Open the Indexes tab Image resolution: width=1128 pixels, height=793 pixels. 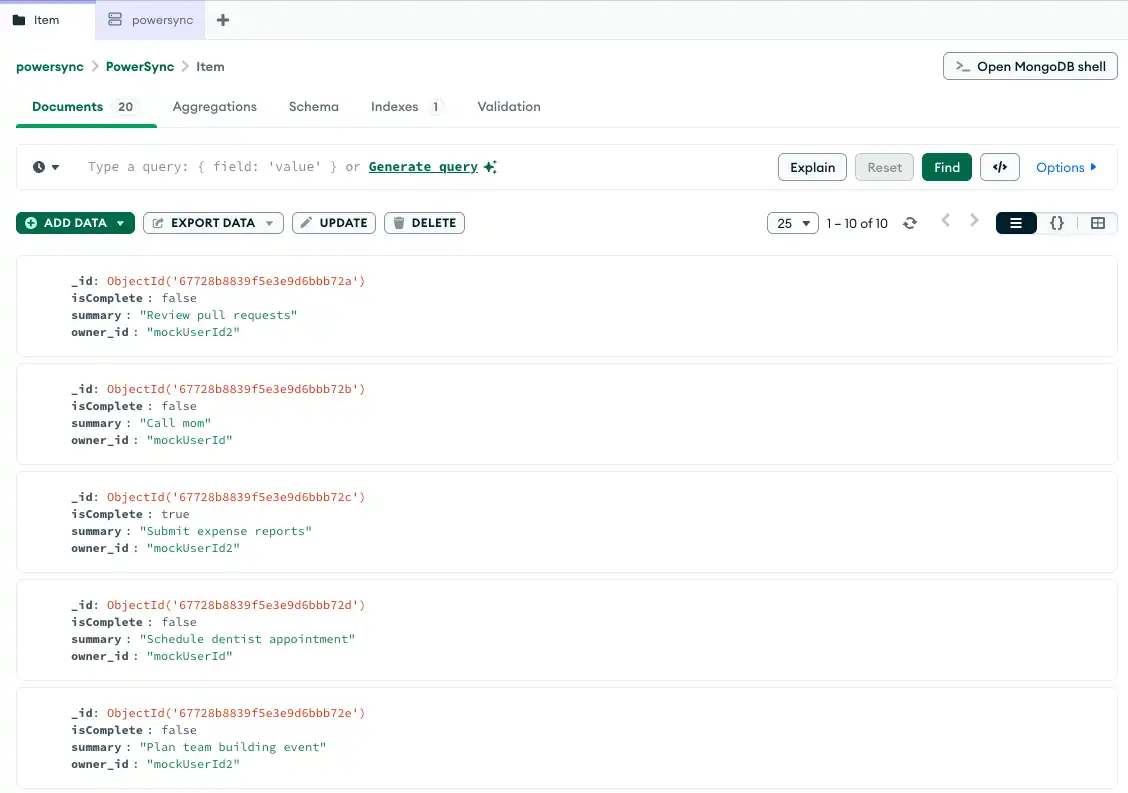394,106
